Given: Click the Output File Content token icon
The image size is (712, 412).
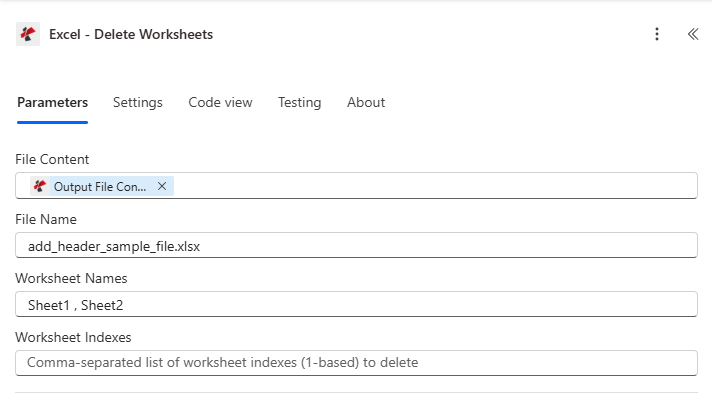Looking at the screenshot, I should (40, 186).
